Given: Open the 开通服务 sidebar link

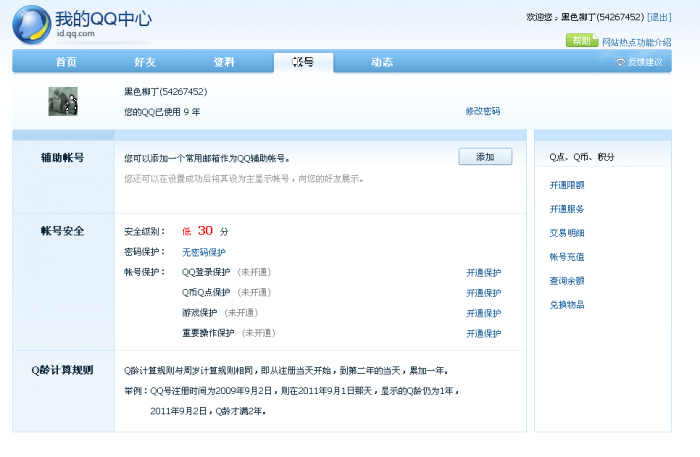Looking at the screenshot, I should (567, 209).
